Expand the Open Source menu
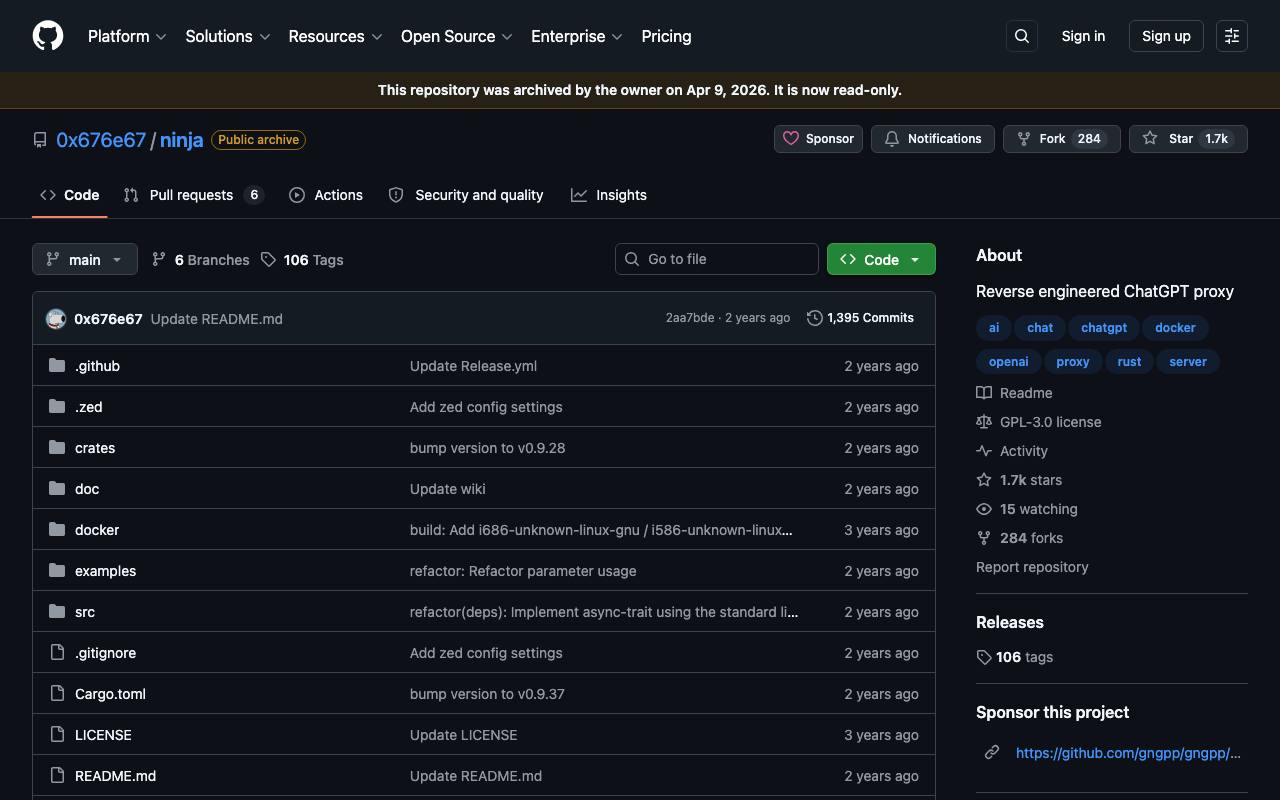Screen dimensions: 1280x800 click(457, 36)
